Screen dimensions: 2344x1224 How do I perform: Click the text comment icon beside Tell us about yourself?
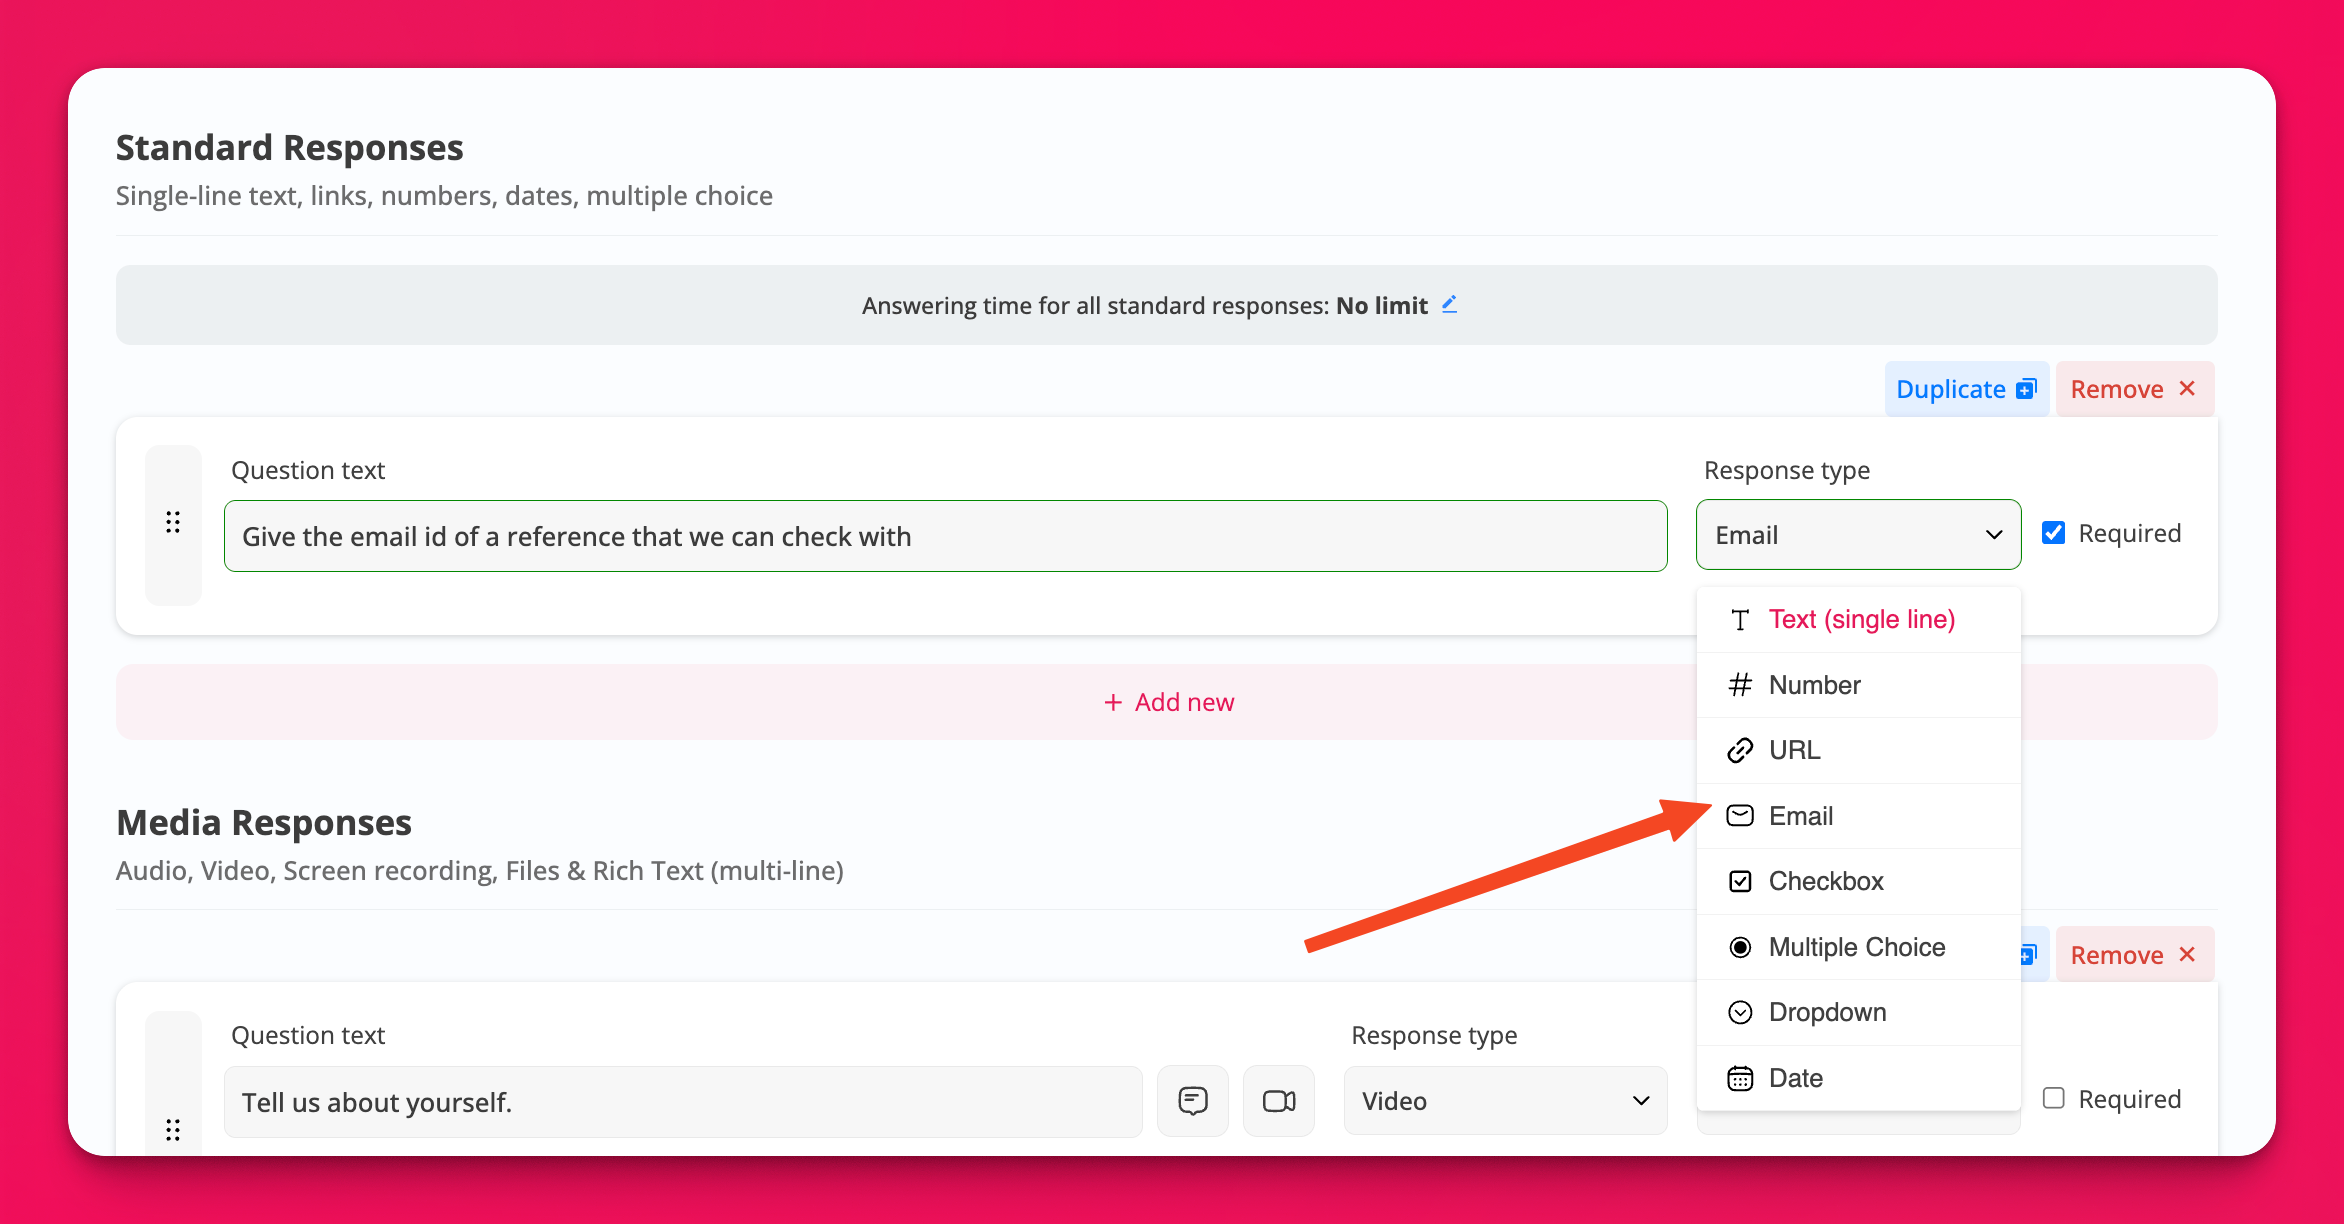(x=1192, y=1101)
